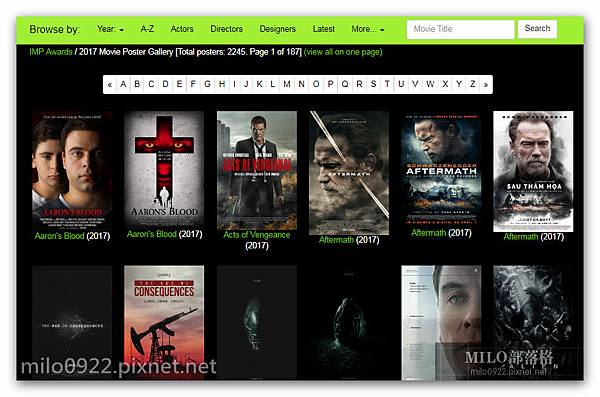Jump to letter Q in alphabet bar
This screenshot has height=397, width=600.
coord(345,84)
